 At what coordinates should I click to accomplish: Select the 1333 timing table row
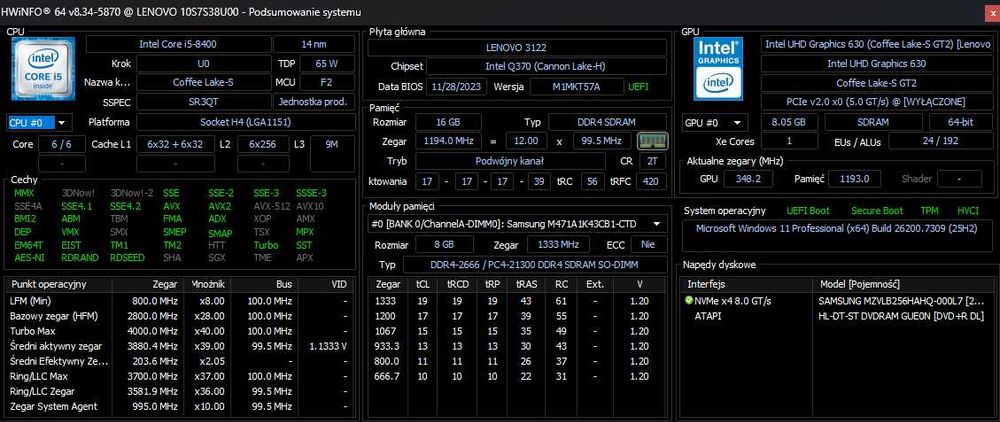517,301
